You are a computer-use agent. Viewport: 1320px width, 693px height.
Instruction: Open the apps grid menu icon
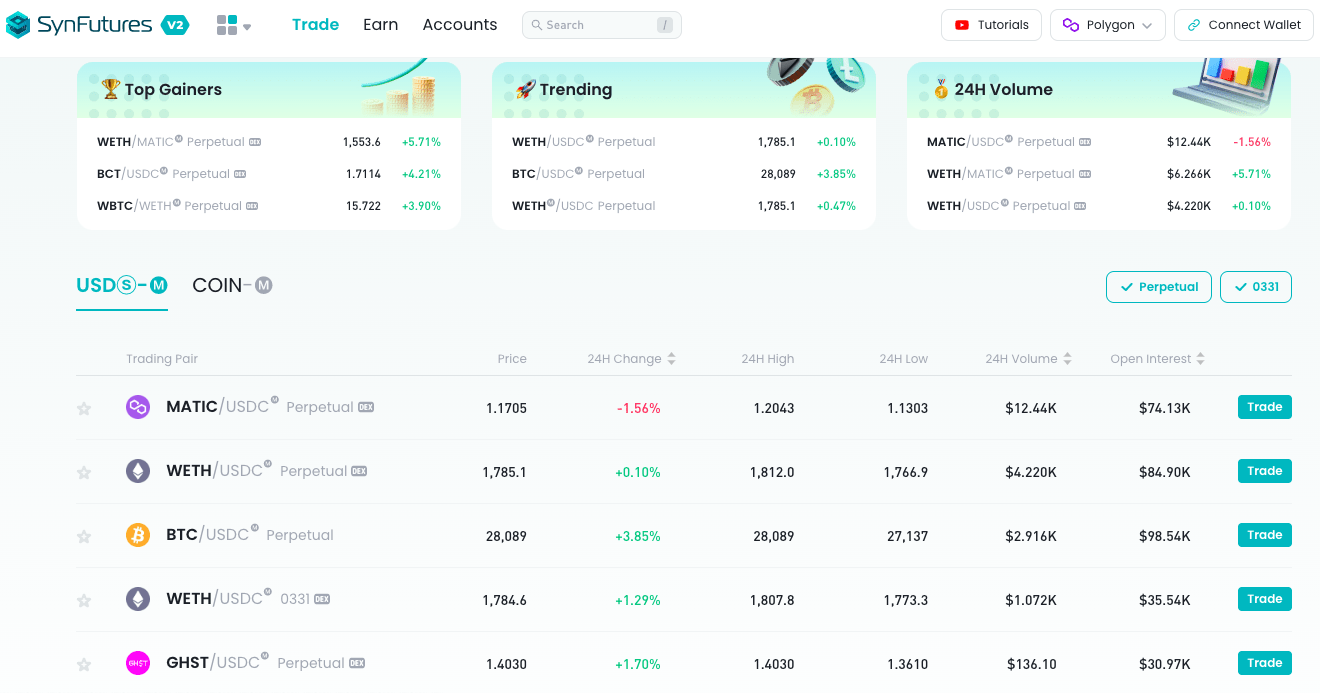[227, 25]
